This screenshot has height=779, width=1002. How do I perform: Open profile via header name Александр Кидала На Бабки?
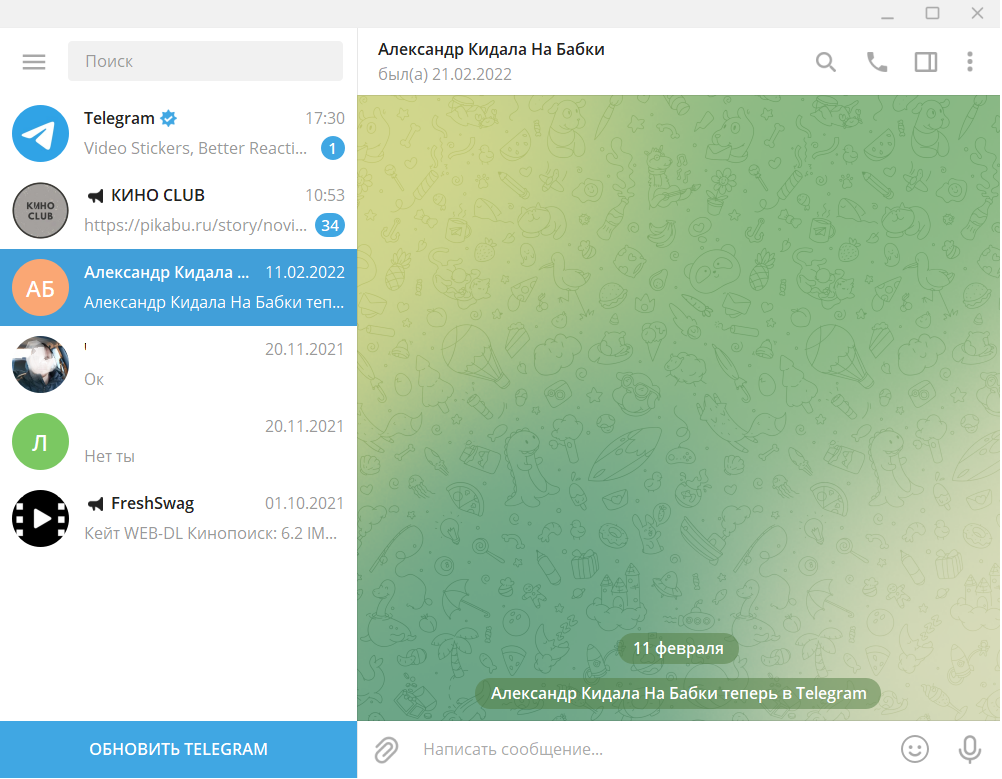491,49
